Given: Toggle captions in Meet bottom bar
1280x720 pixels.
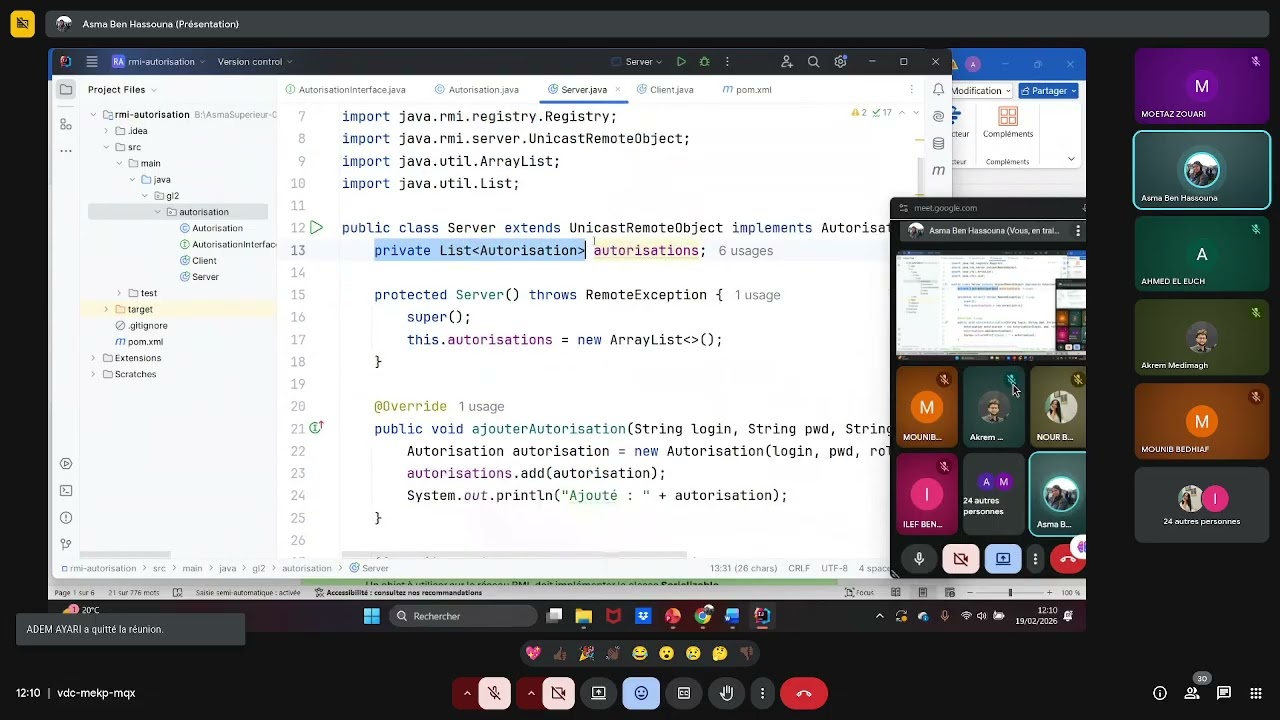Looking at the screenshot, I should [684, 693].
